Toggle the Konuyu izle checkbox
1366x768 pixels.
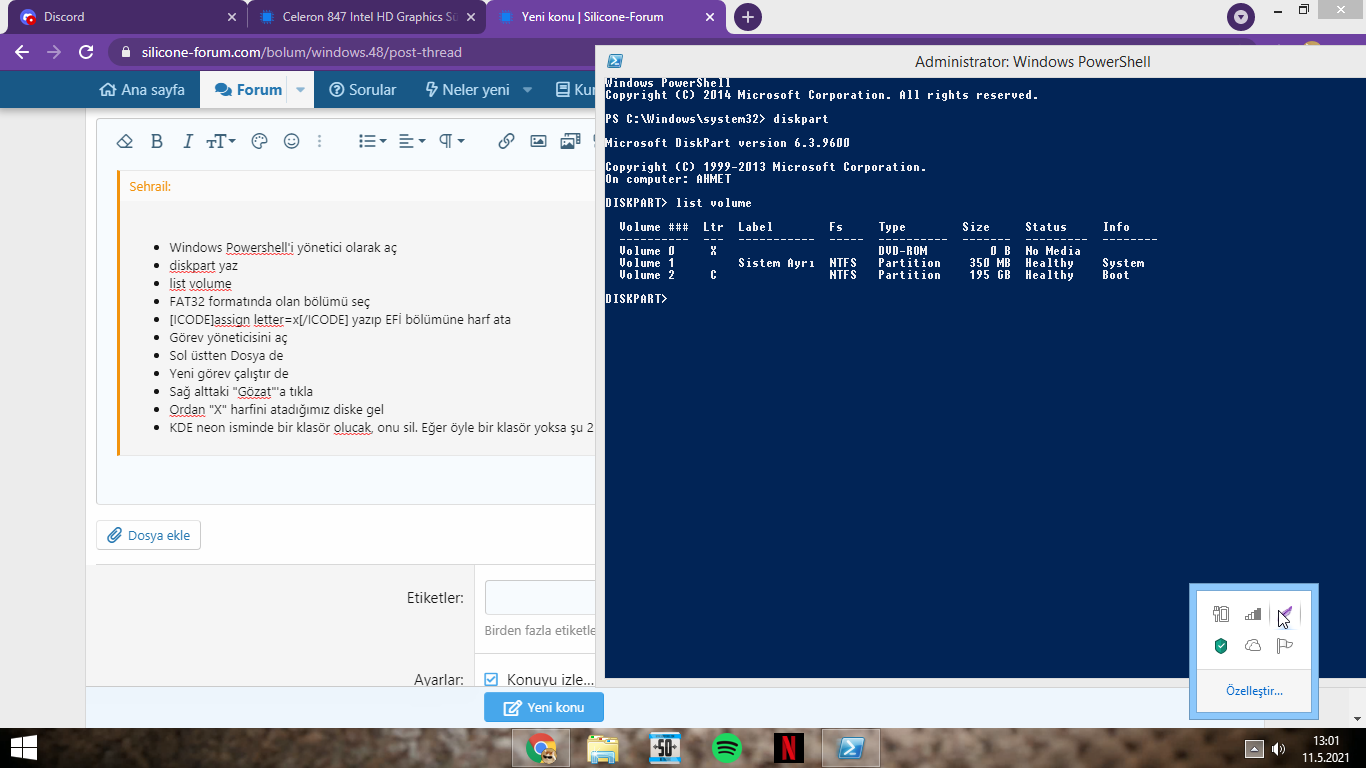491,680
